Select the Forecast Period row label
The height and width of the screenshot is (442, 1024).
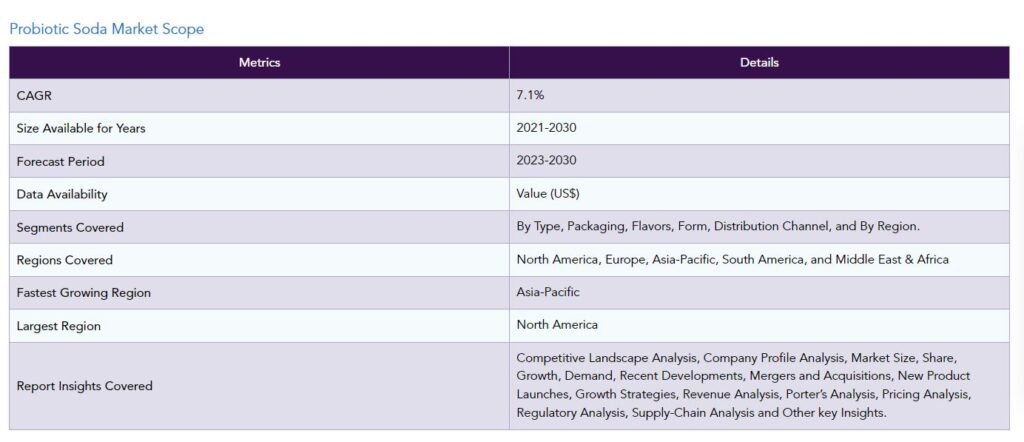[60, 161]
